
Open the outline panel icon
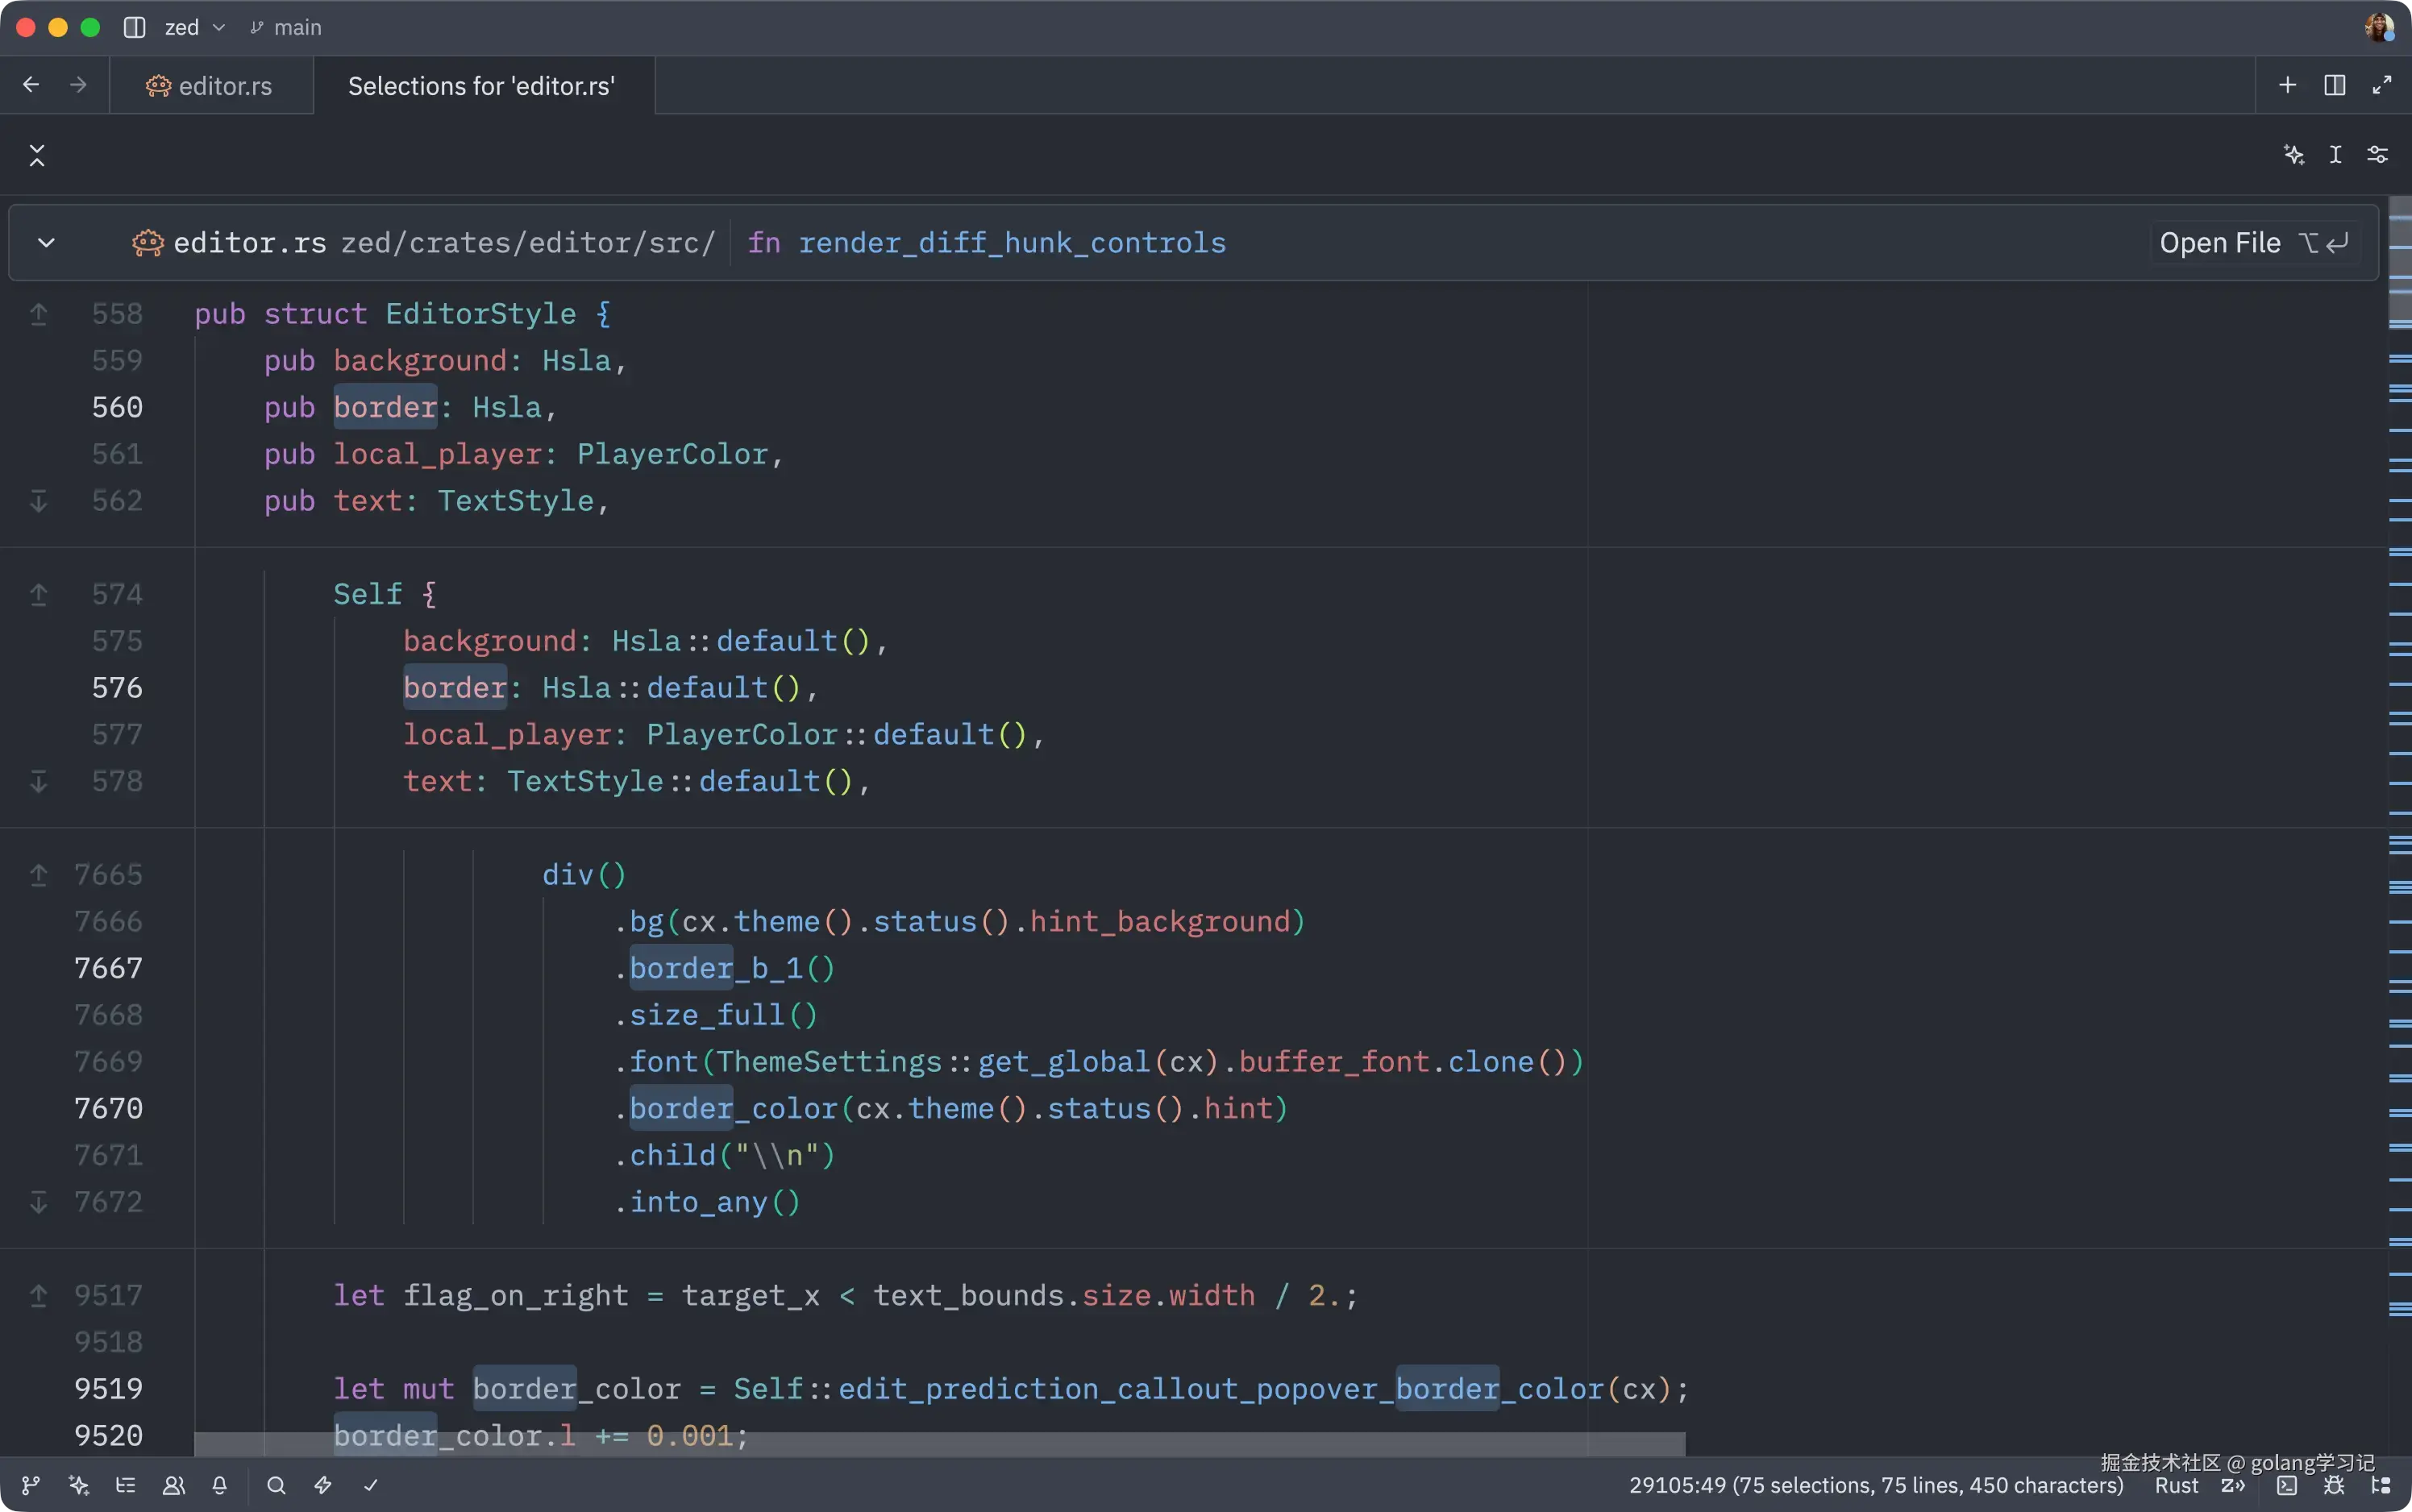(126, 1485)
